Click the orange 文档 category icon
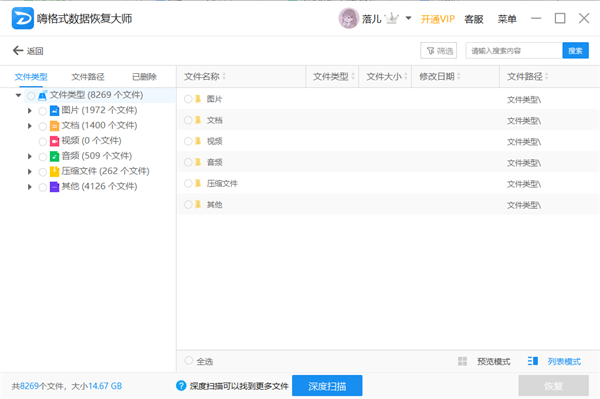This screenshot has height=399, width=600. (x=54, y=126)
